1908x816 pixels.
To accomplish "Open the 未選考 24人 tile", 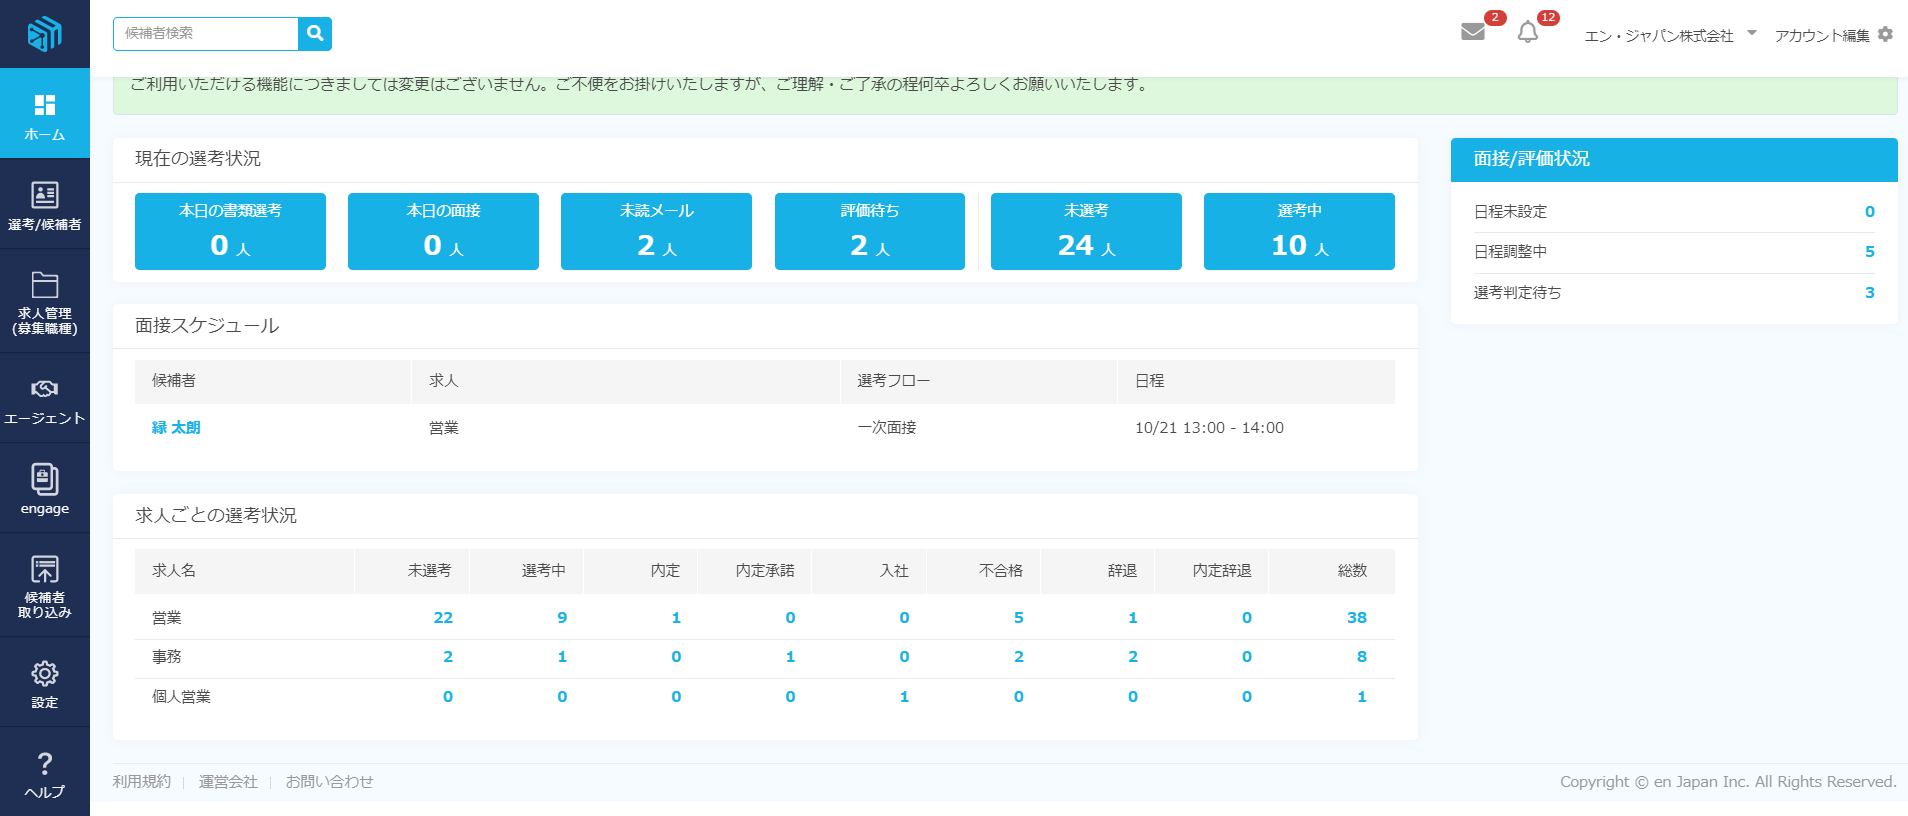I will click(x=1086, y=232).
